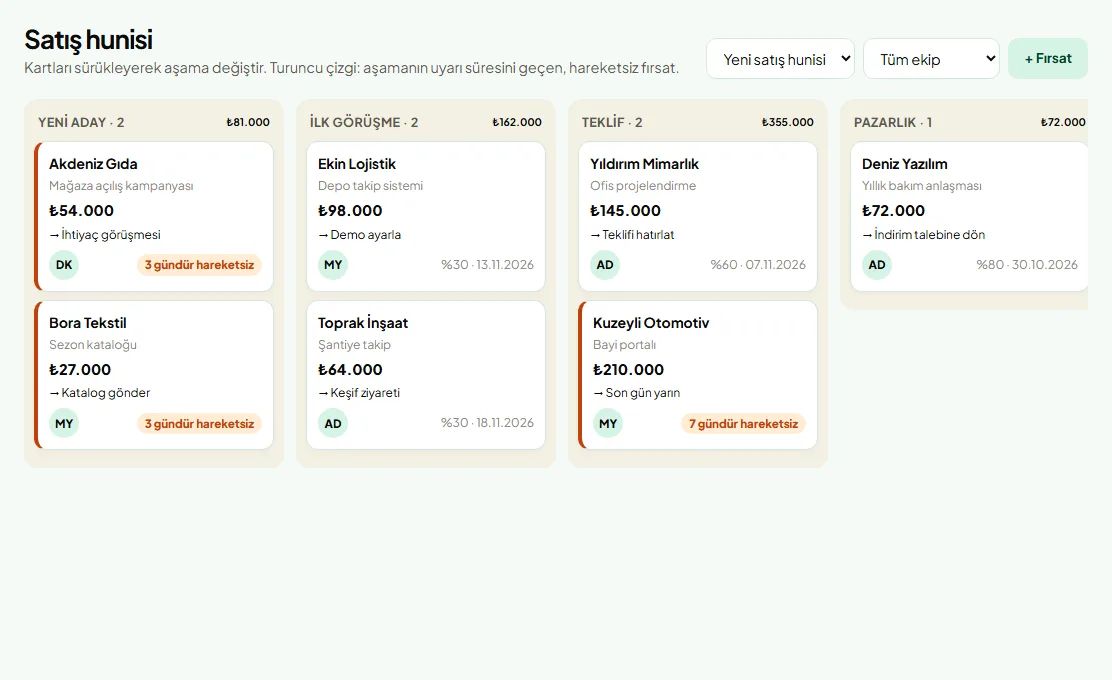Image resolution: width=1112 pixels, height=680 pixels.
Task: Click MY avatar on Bora Tekstil card
Action: click(64, 424)
